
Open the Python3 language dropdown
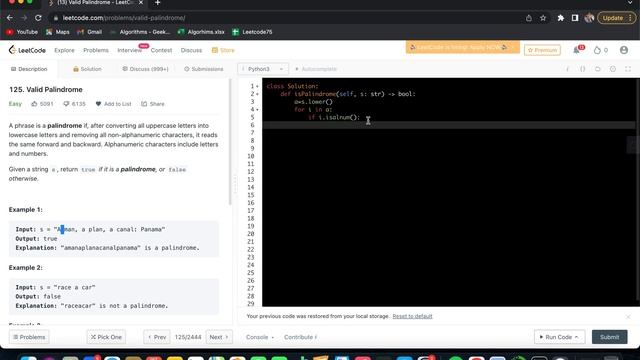coord(263,69)
